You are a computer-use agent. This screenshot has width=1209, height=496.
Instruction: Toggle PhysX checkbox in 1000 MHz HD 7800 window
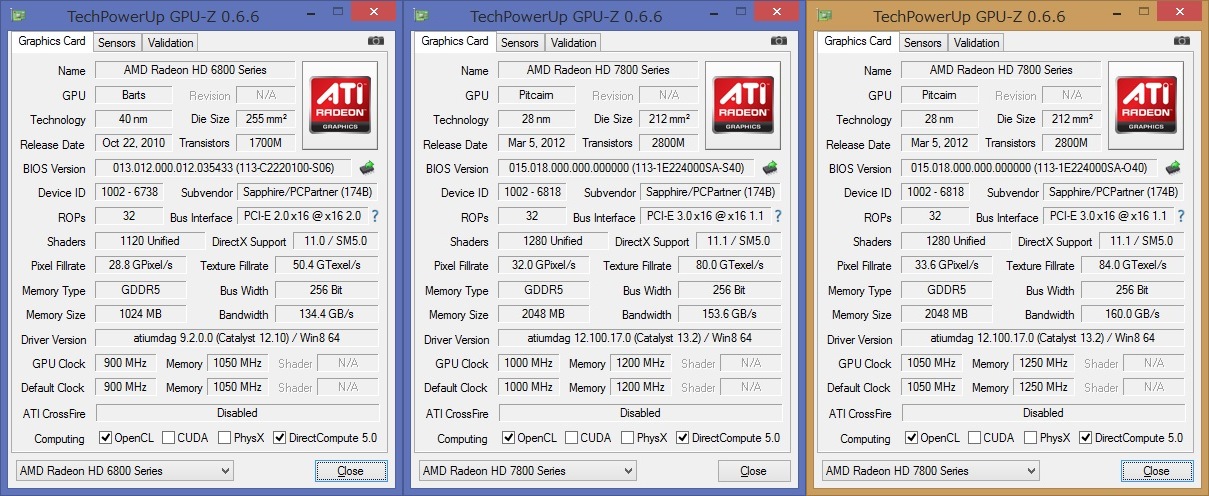[627, 438]
